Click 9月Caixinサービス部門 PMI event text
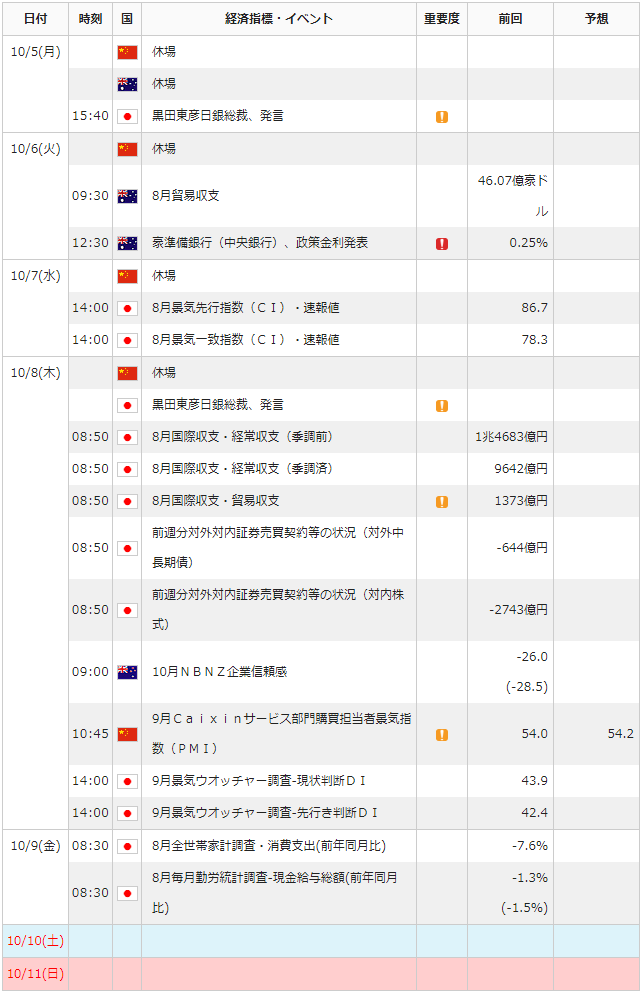Image resolution: width=642 pixels, height=993 pixels. pyautogui.click(x=282, y=734)
